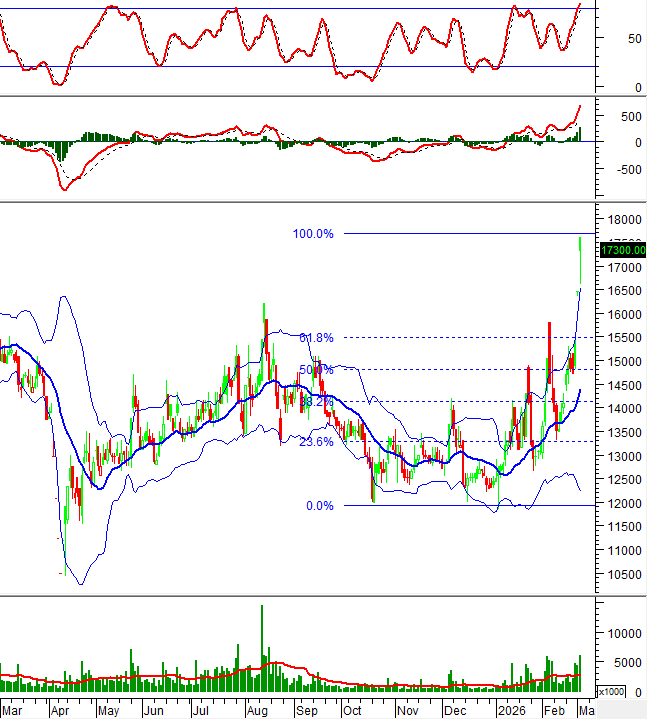The image size is (647, 719).
Task: Click the Oct label on the time axis
Action: [x=353, y=710]
